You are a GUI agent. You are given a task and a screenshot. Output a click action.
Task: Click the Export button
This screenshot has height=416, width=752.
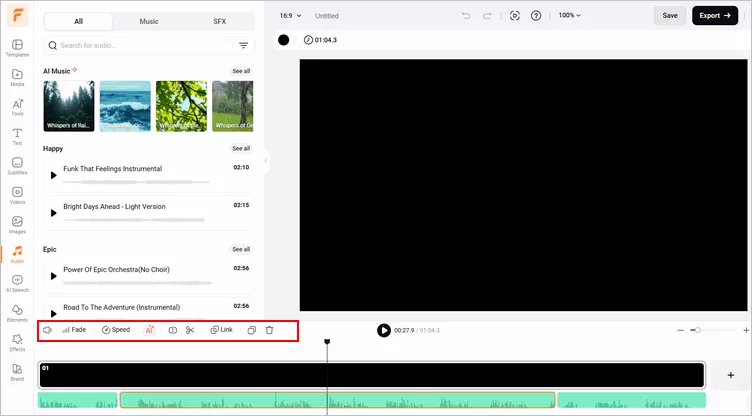[x=715, y=16]
